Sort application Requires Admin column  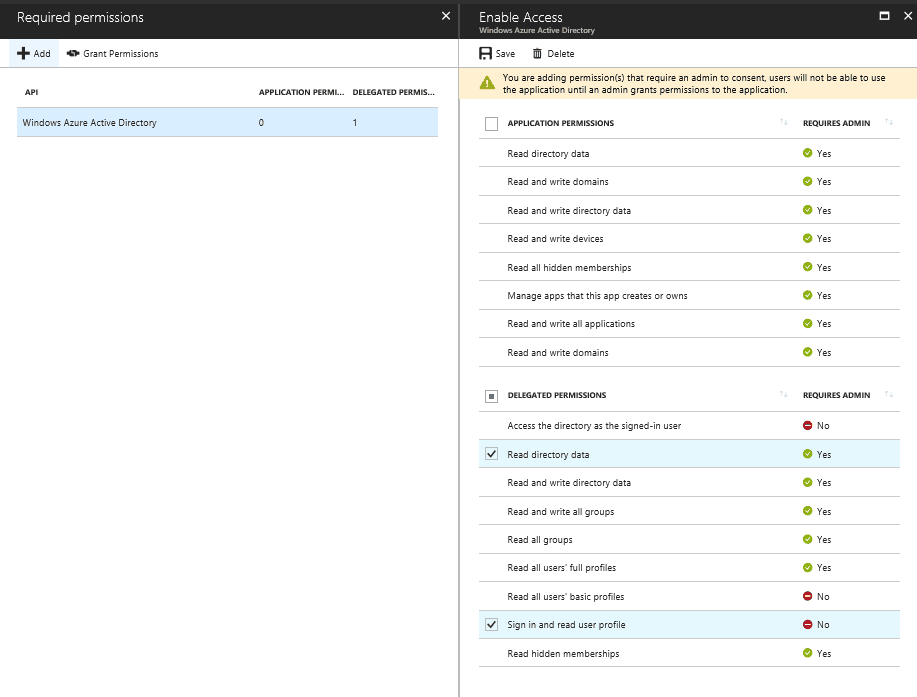pyautogui.click(x=889, y=122)
